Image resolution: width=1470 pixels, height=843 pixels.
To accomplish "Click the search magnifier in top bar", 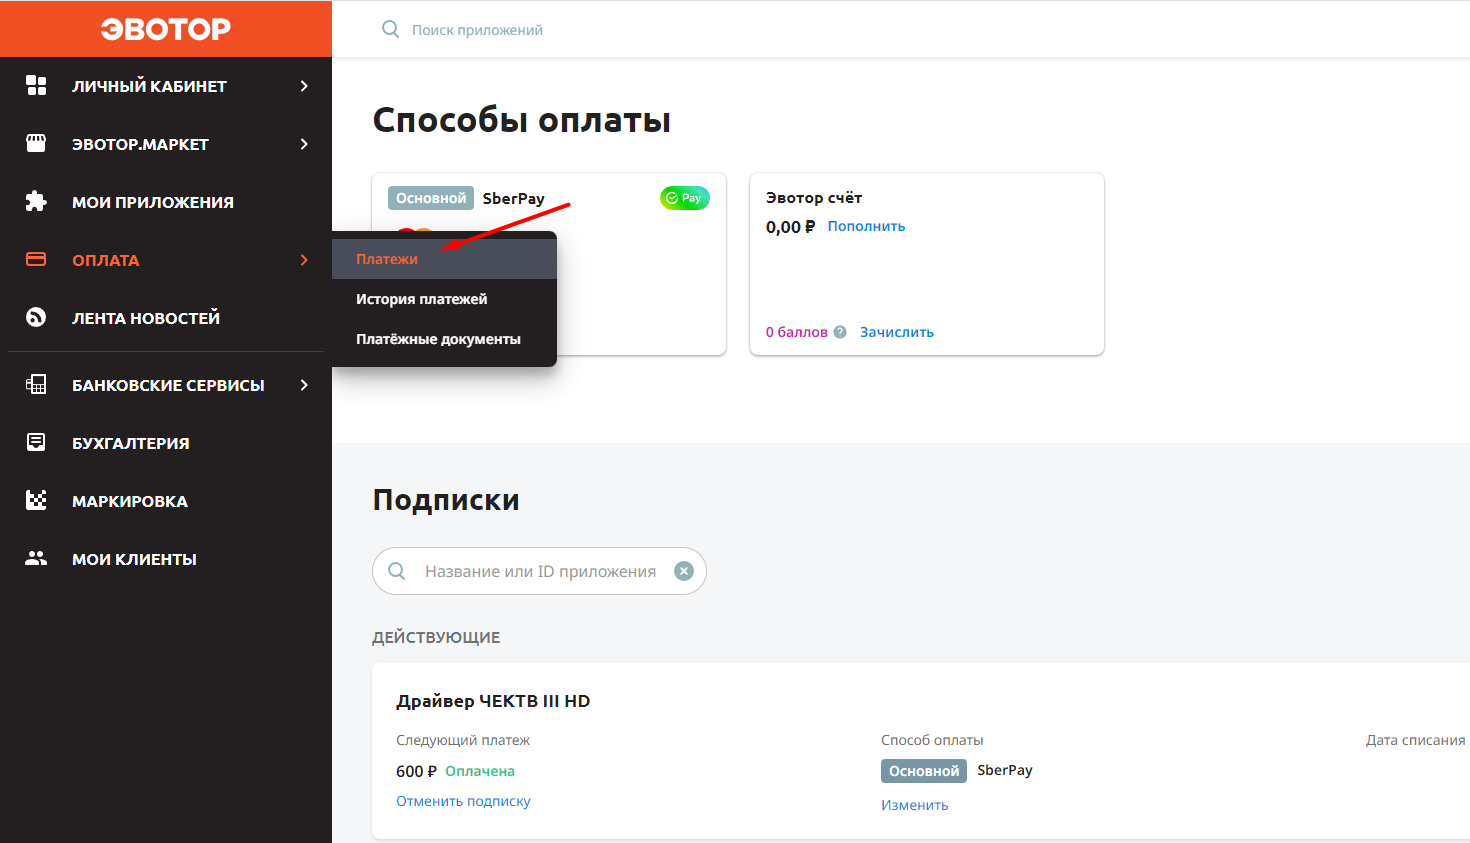I will pos(390,29).
